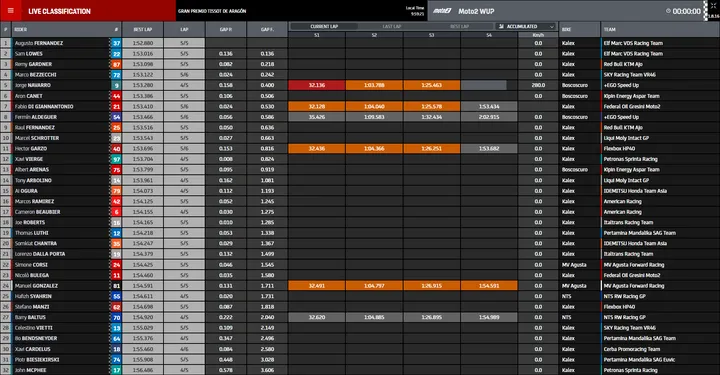Click the LAP column header

184,29
